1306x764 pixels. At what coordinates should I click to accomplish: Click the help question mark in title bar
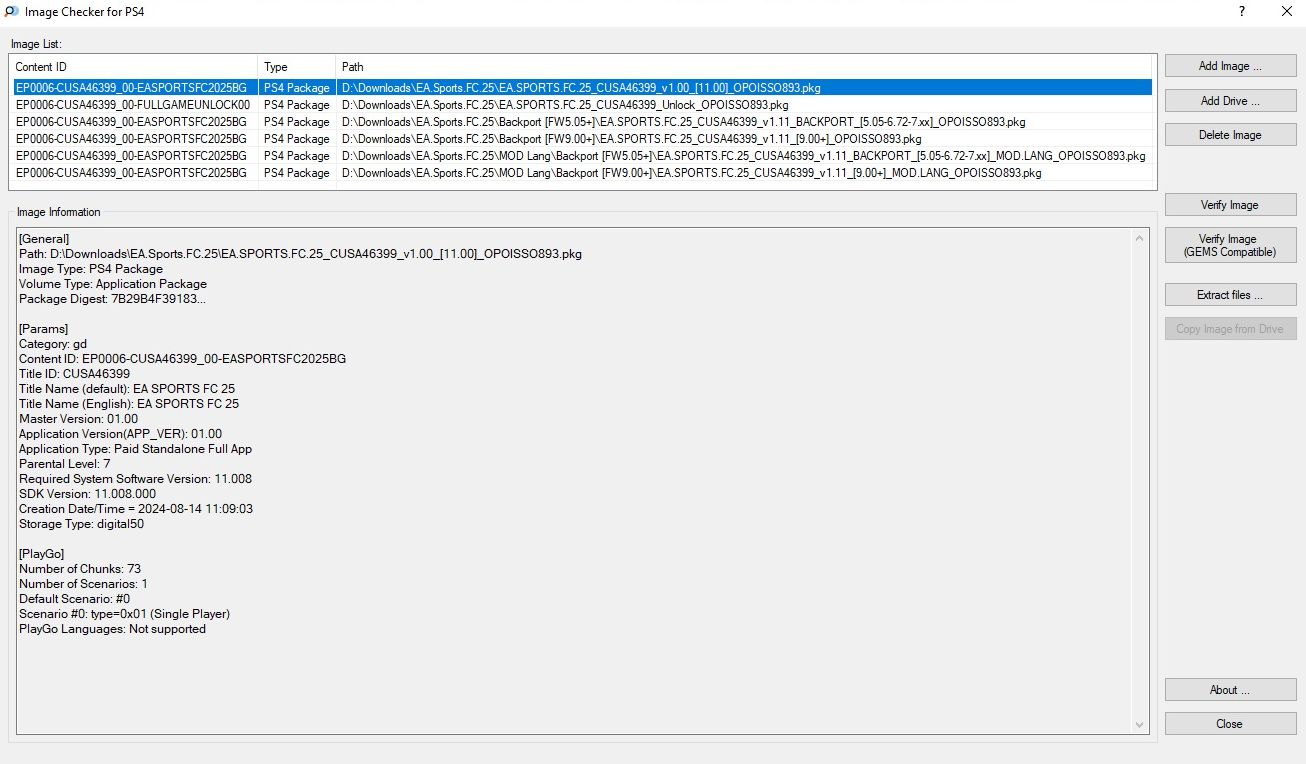pos(1241,12)
